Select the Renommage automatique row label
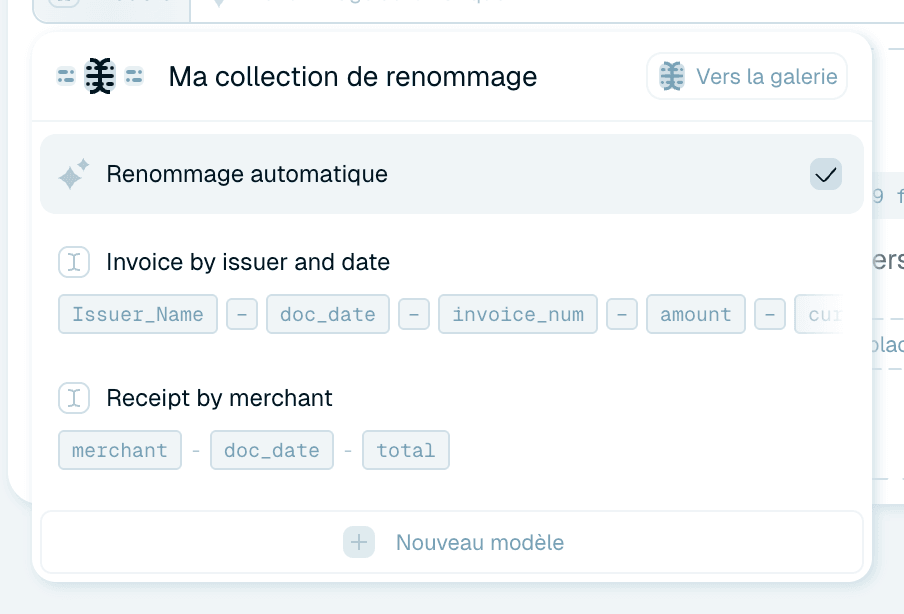 coord(247,174)
